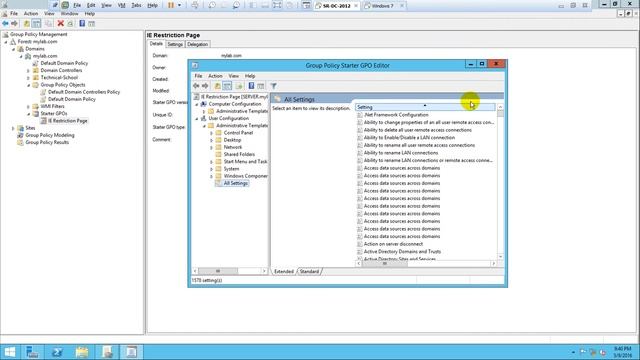
Task: Select Ability to Enable/Disable a LAN connection
Action: tap(409, 138)
